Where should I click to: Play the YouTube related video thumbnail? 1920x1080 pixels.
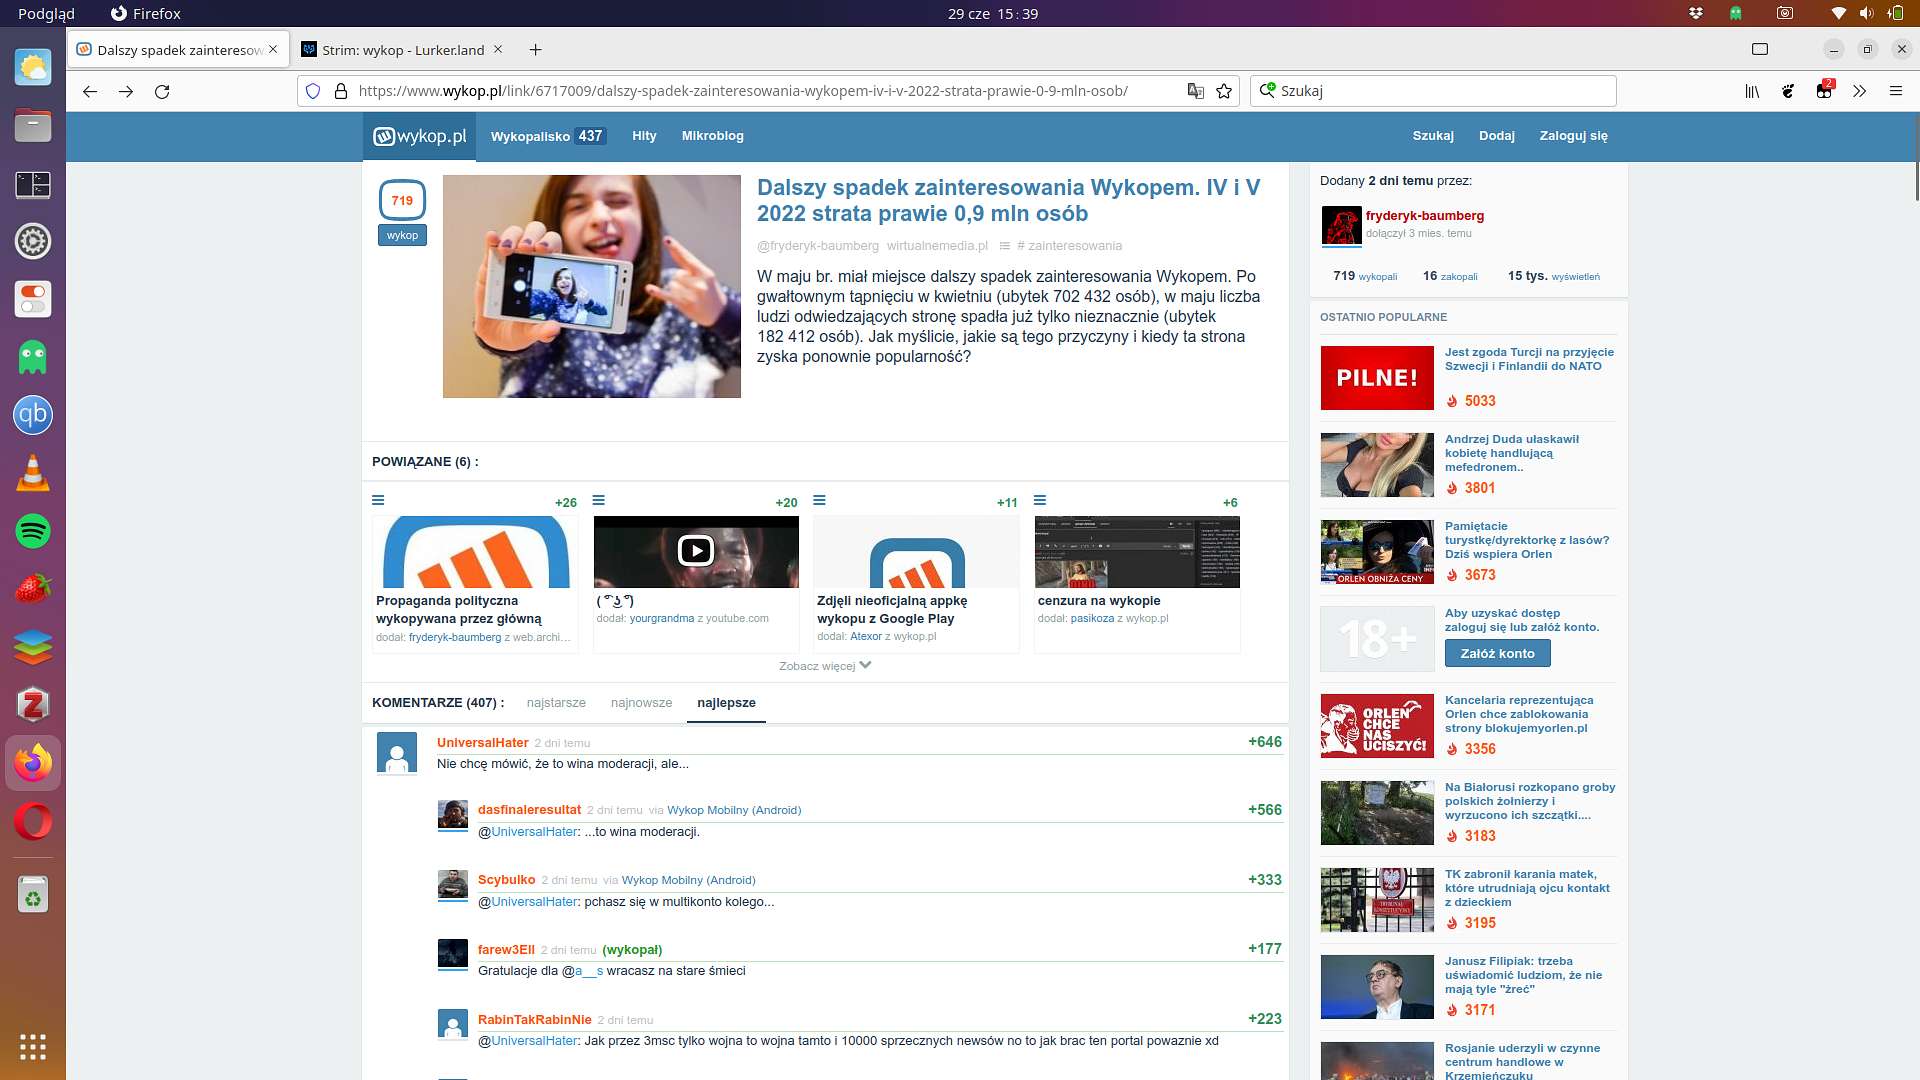pos(696,551)
